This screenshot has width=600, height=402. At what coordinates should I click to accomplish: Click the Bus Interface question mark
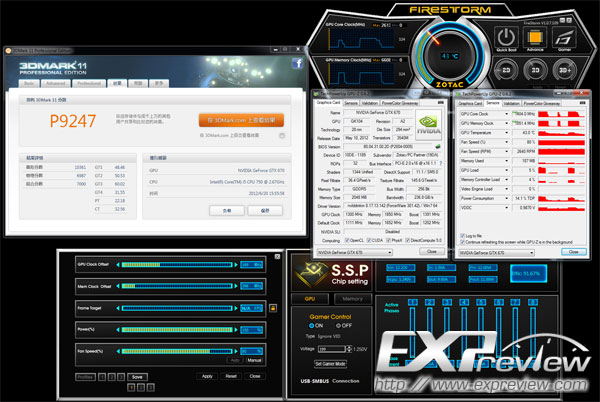[441, 163]
